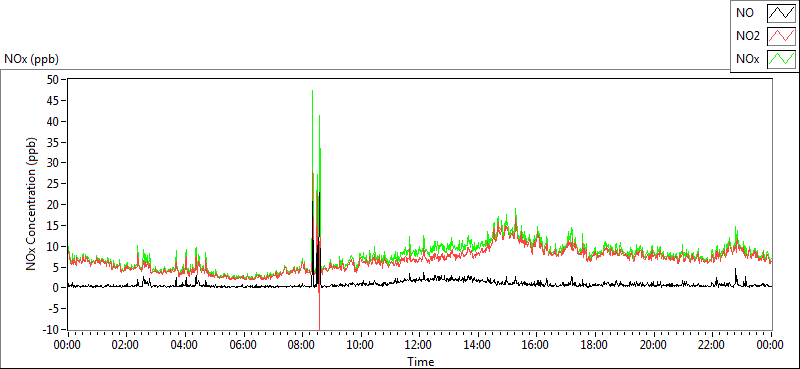Click the NO2 red line sample icon
The image size is (800, 369).
781,37
